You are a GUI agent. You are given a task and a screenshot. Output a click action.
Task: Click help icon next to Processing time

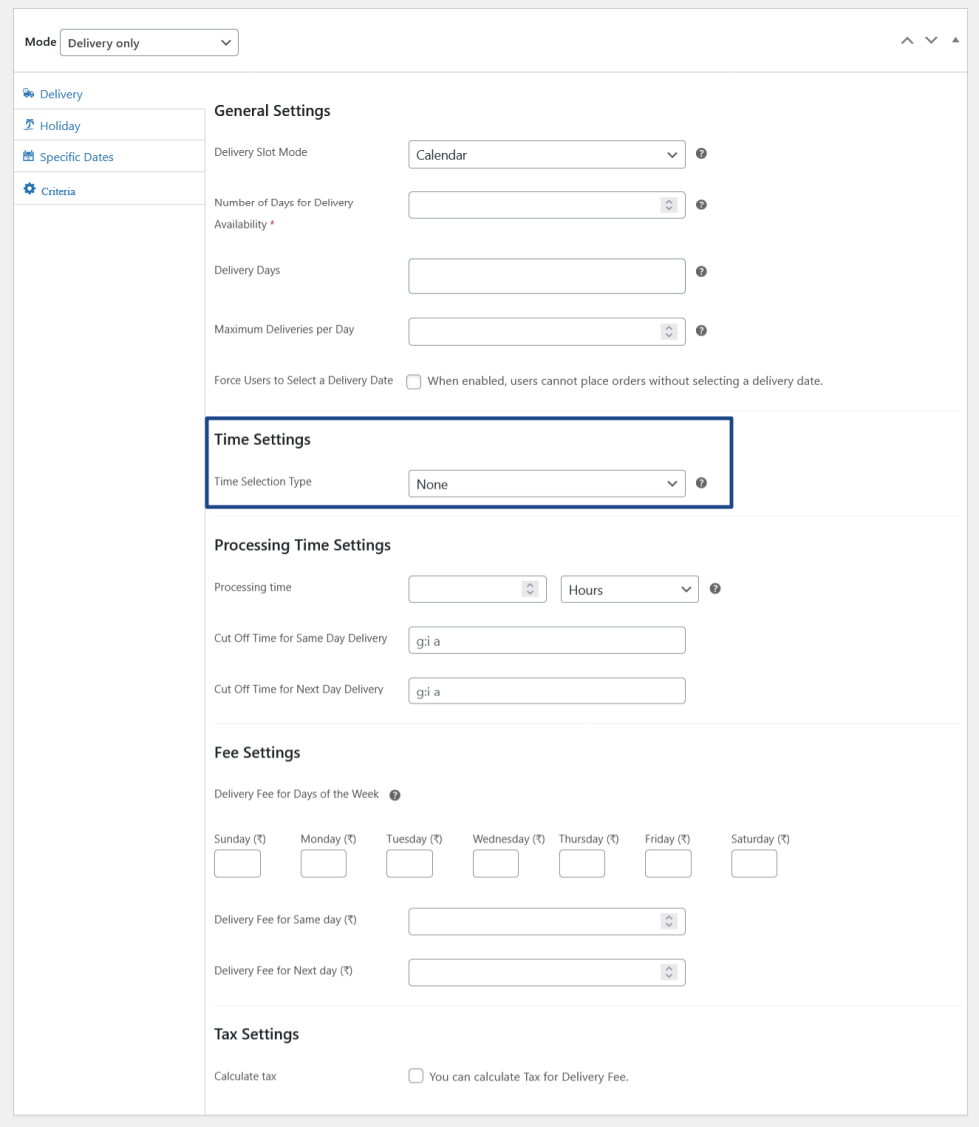tap(715, 589)
